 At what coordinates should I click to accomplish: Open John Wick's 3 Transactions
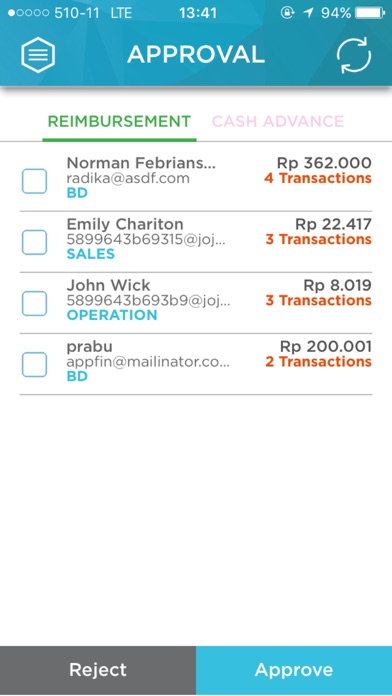click(x=318, y=301)
